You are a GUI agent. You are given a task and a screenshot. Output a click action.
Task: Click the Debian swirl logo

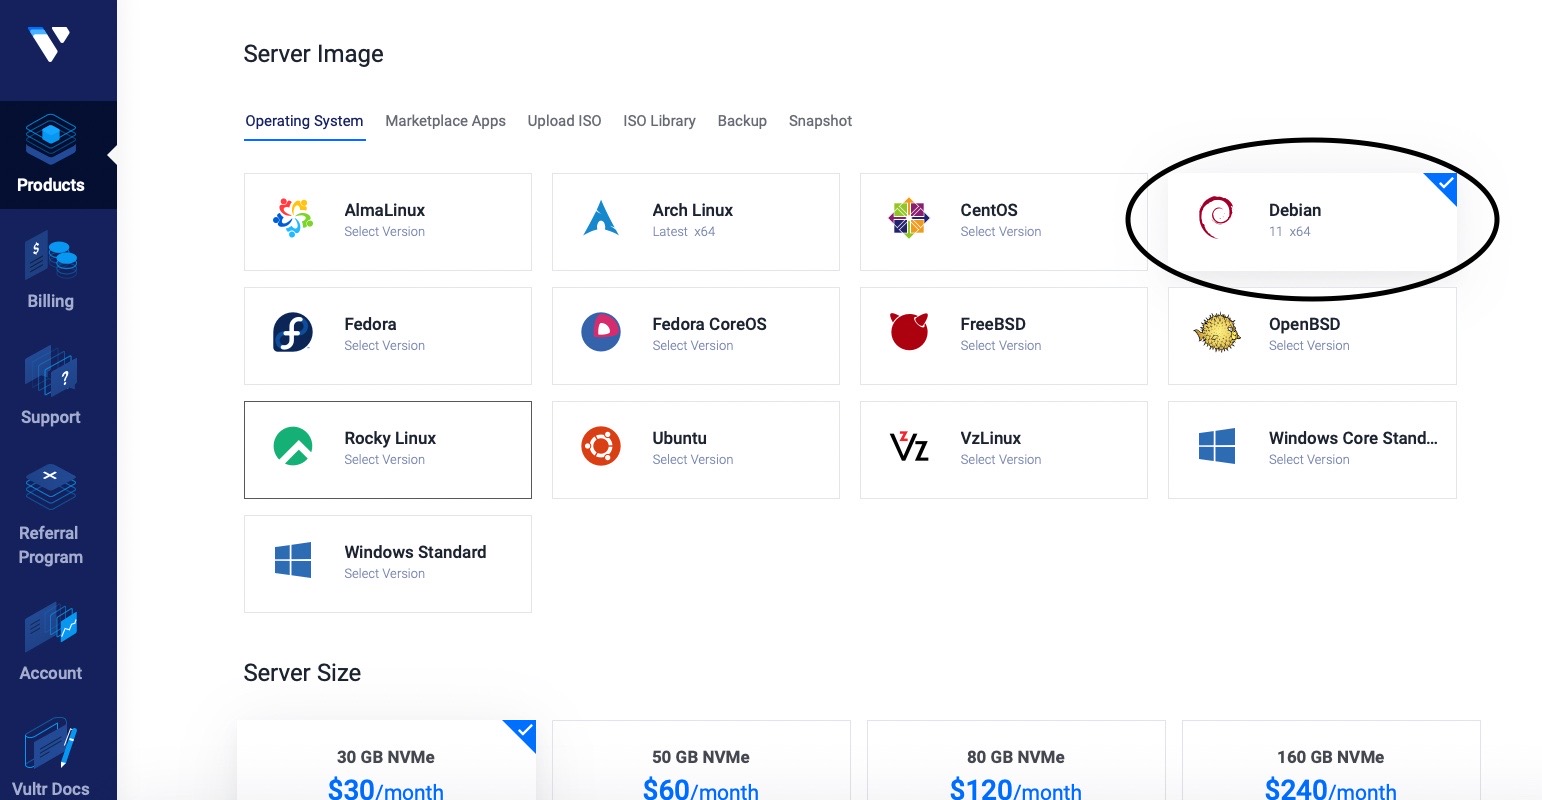pos(1216,218)
